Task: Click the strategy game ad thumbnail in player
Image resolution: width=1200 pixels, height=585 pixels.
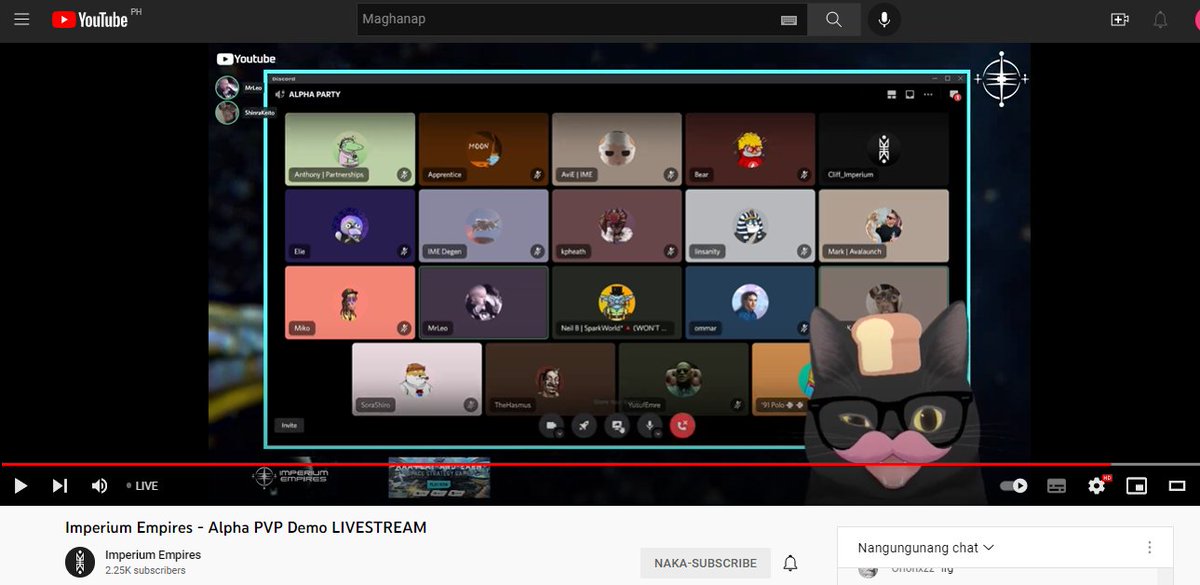Action: pyautogui.click(x=439, y=478)
